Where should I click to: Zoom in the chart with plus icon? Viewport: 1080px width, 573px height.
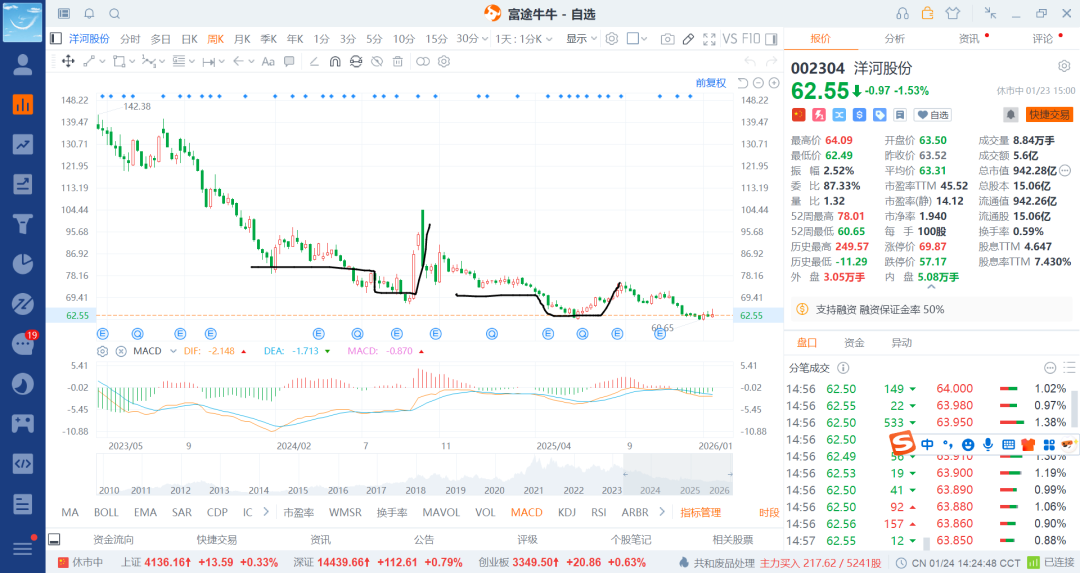[x=774, y=83]
